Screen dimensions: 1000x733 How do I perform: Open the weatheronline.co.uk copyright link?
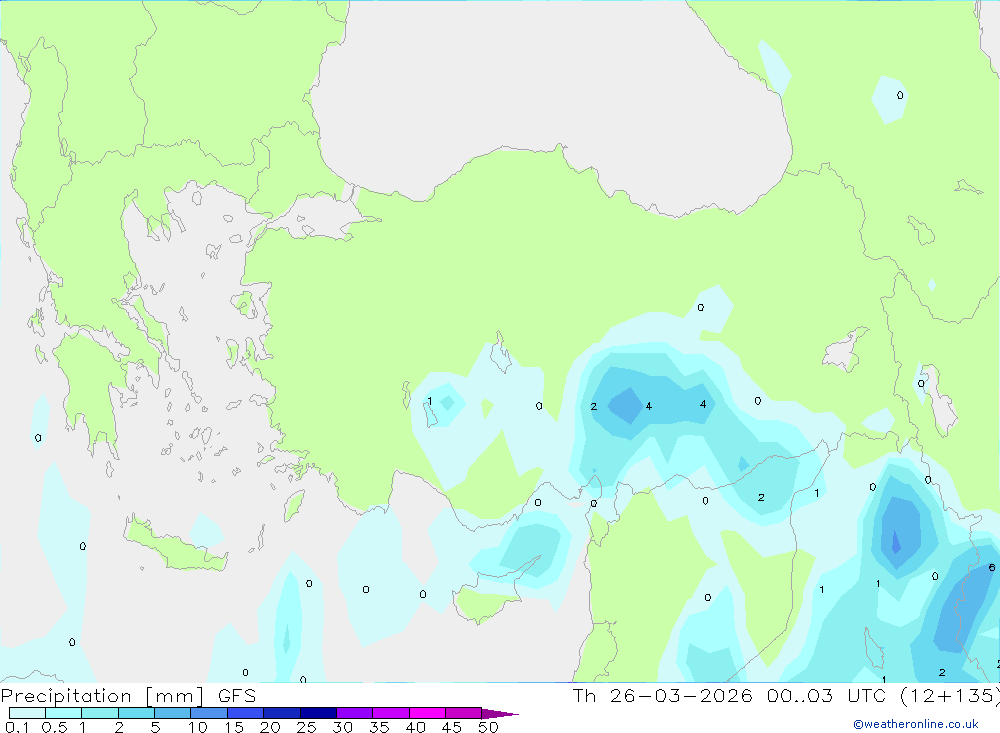coord(916,724)
